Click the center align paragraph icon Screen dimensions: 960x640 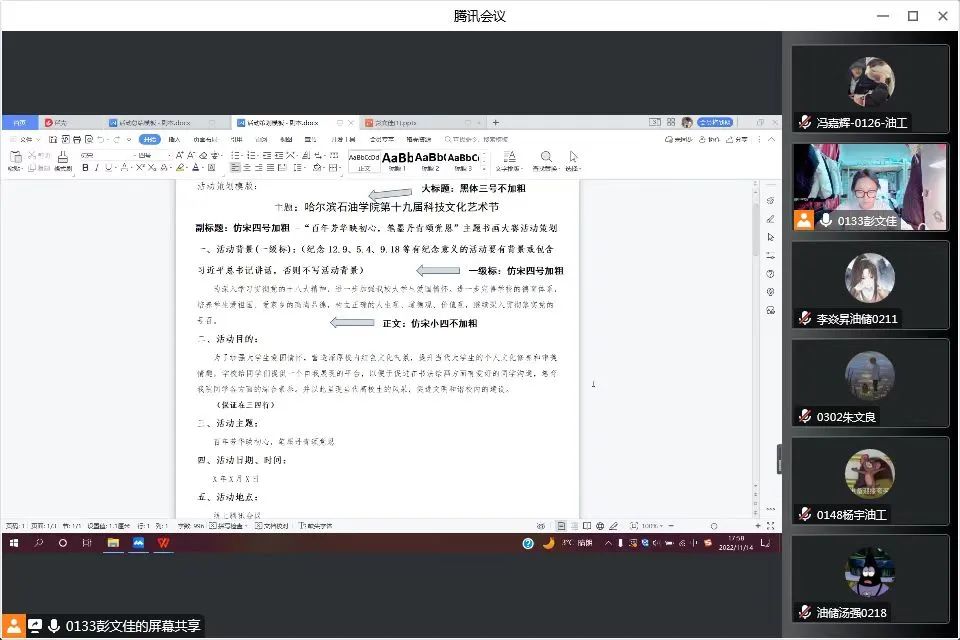[248, 168]
